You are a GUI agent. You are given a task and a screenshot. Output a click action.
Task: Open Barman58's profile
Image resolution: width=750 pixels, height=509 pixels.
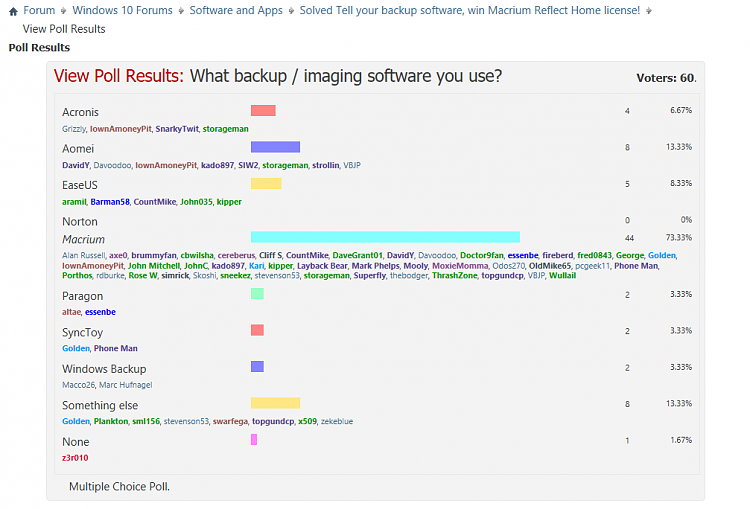click(110, 202)
